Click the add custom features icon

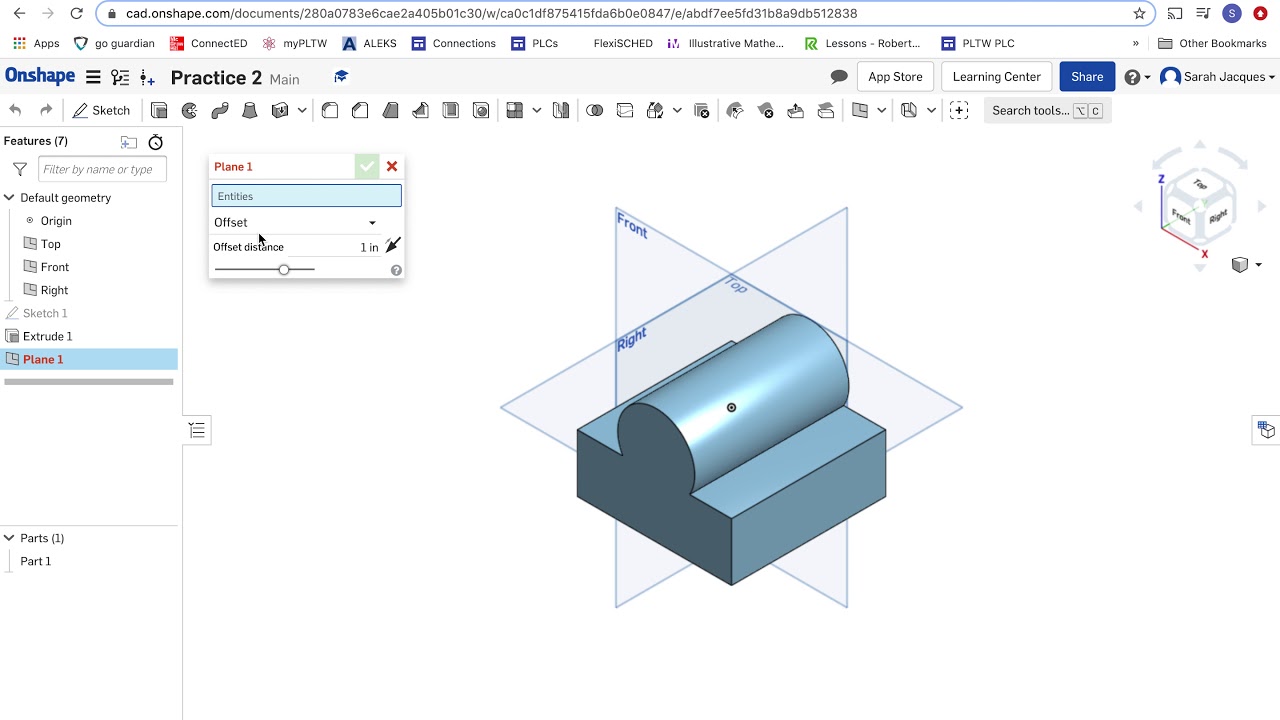click(x=959, y=111)
